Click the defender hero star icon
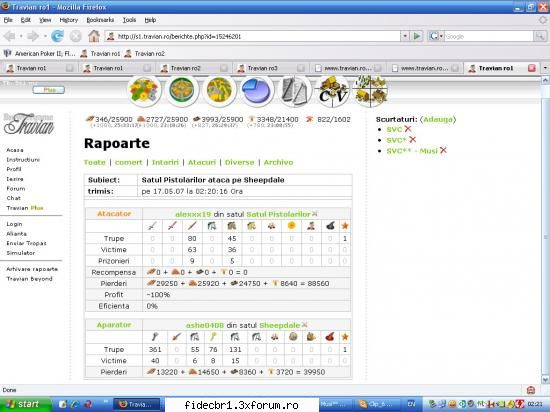 [345, 337]
